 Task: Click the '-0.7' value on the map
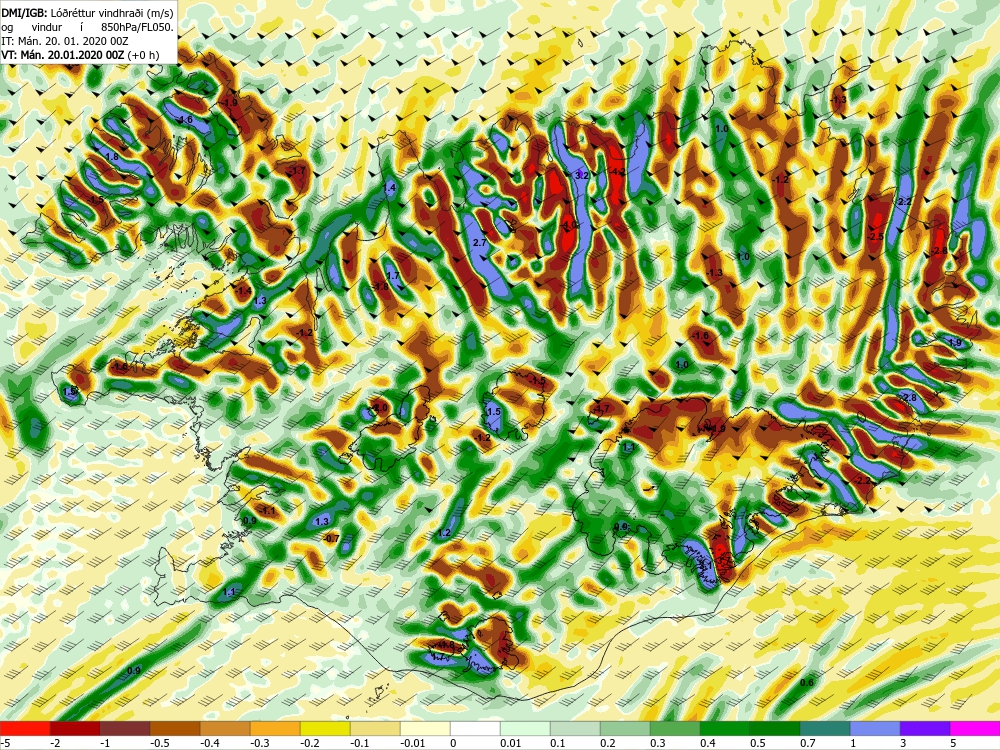pyautogui.click(x=332, y=539)
